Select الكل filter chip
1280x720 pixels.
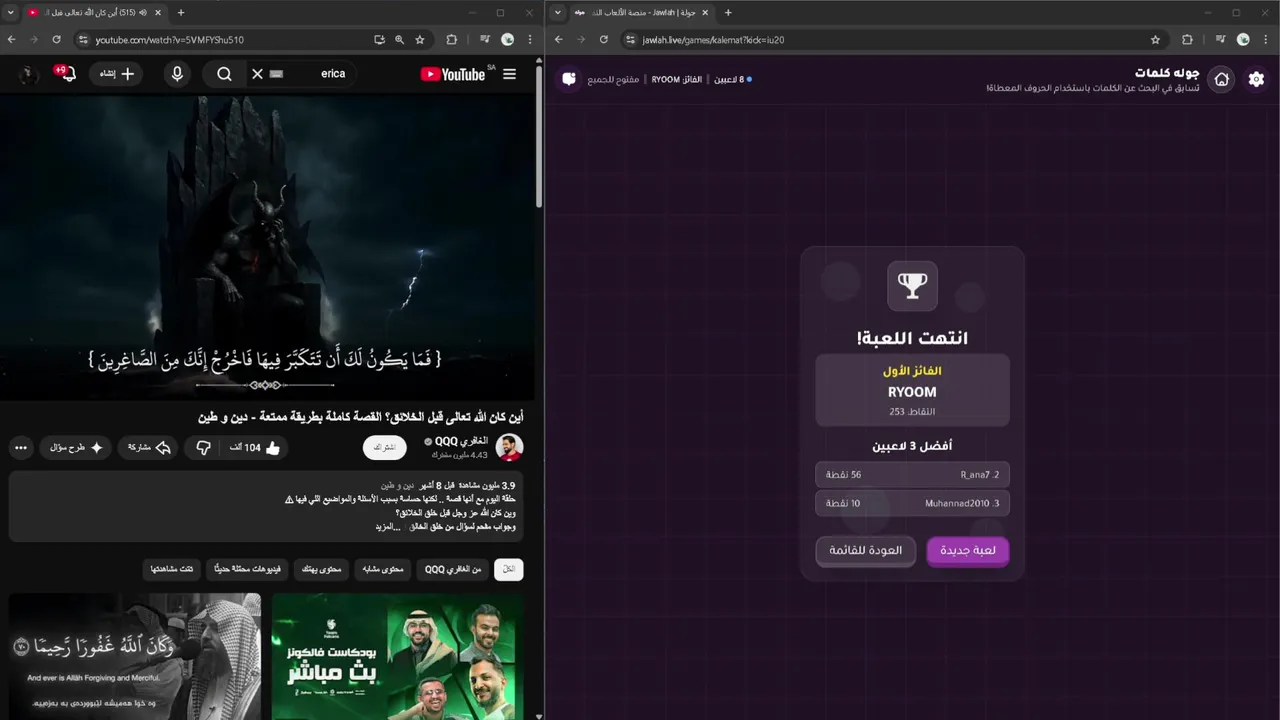[509, 569]
